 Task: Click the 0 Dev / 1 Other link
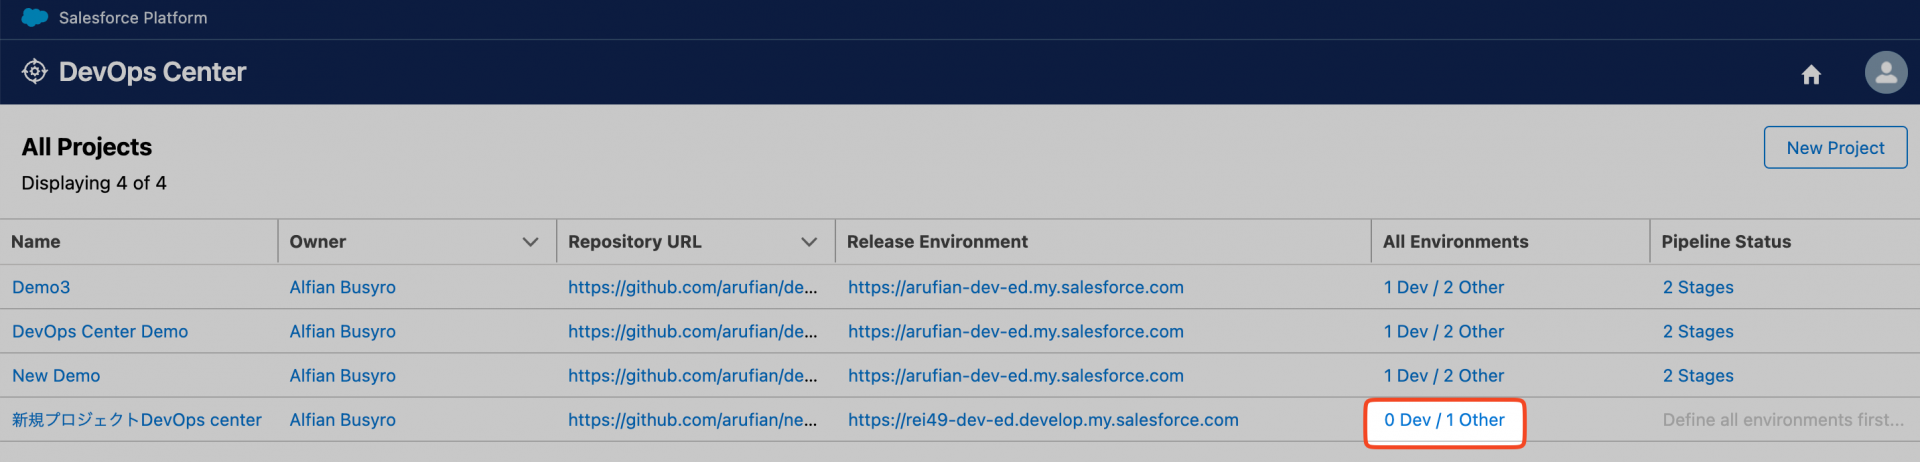tap(1444, 420)
